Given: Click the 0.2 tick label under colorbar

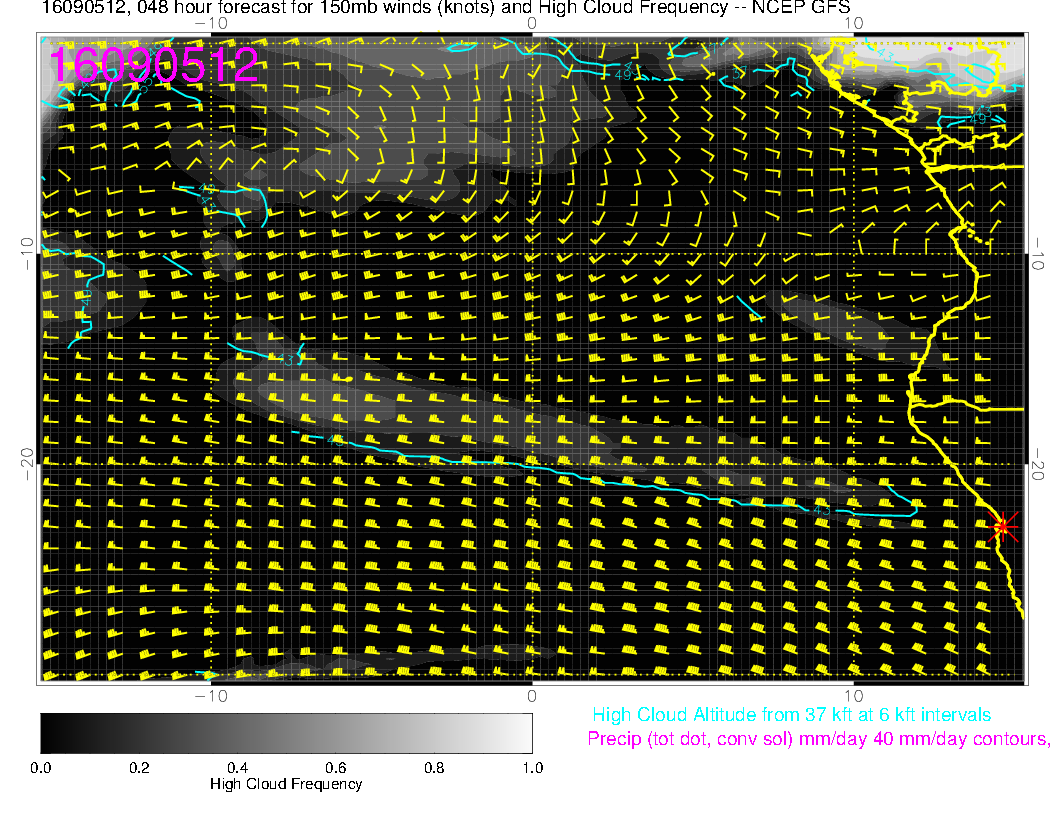Looking at the screenshot, I should (139, 767).
